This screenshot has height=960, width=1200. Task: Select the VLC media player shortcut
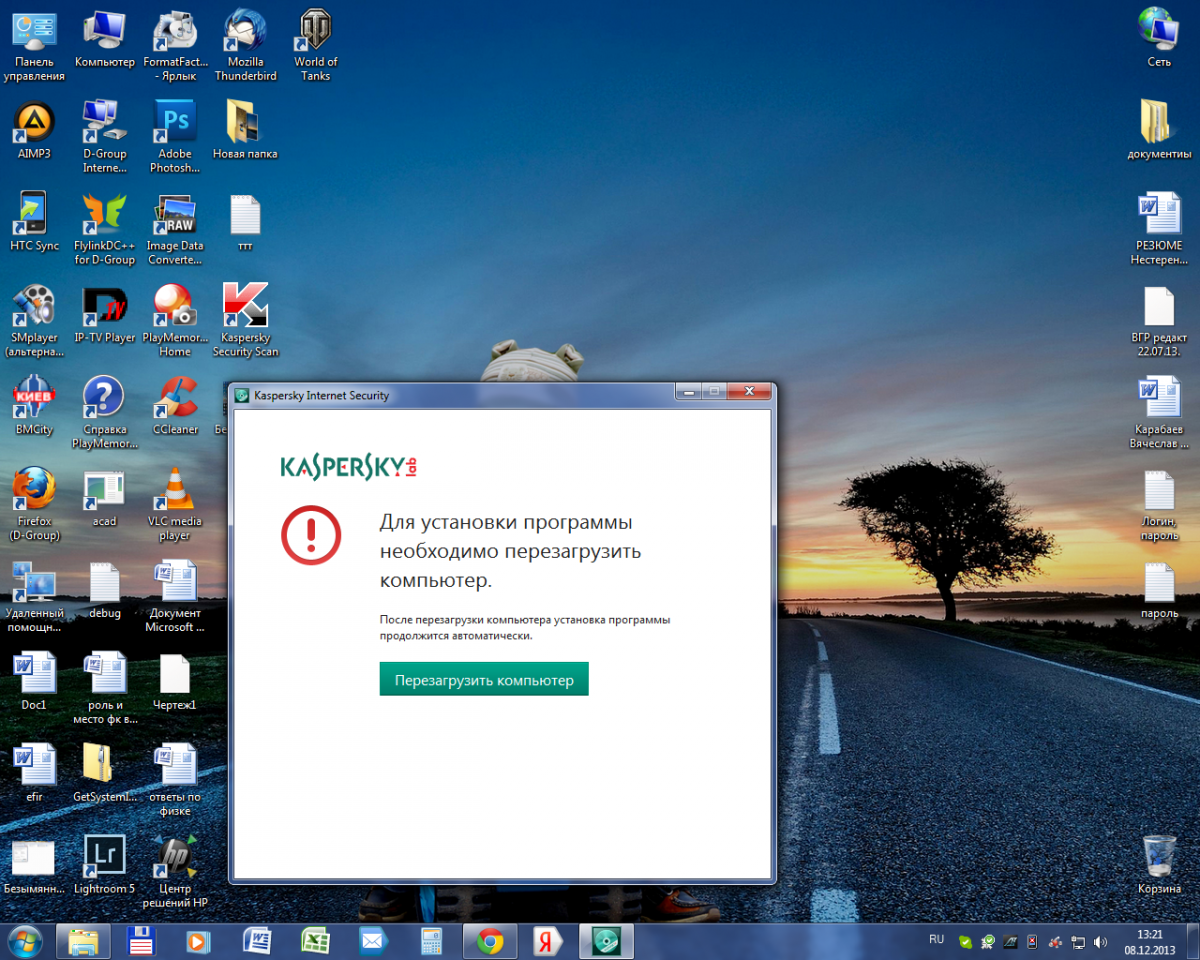[175, 505]
